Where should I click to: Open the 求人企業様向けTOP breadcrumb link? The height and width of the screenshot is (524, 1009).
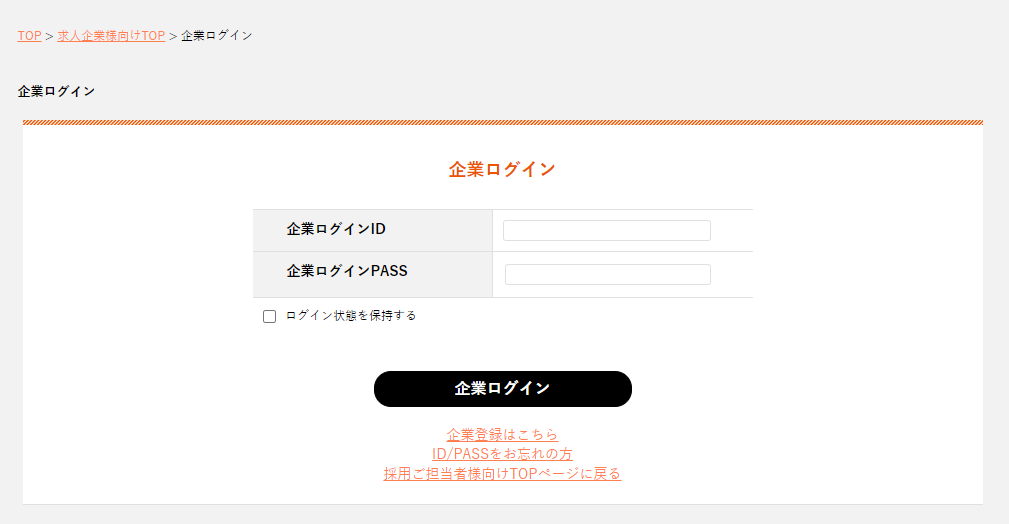click(x=111, y=36)
